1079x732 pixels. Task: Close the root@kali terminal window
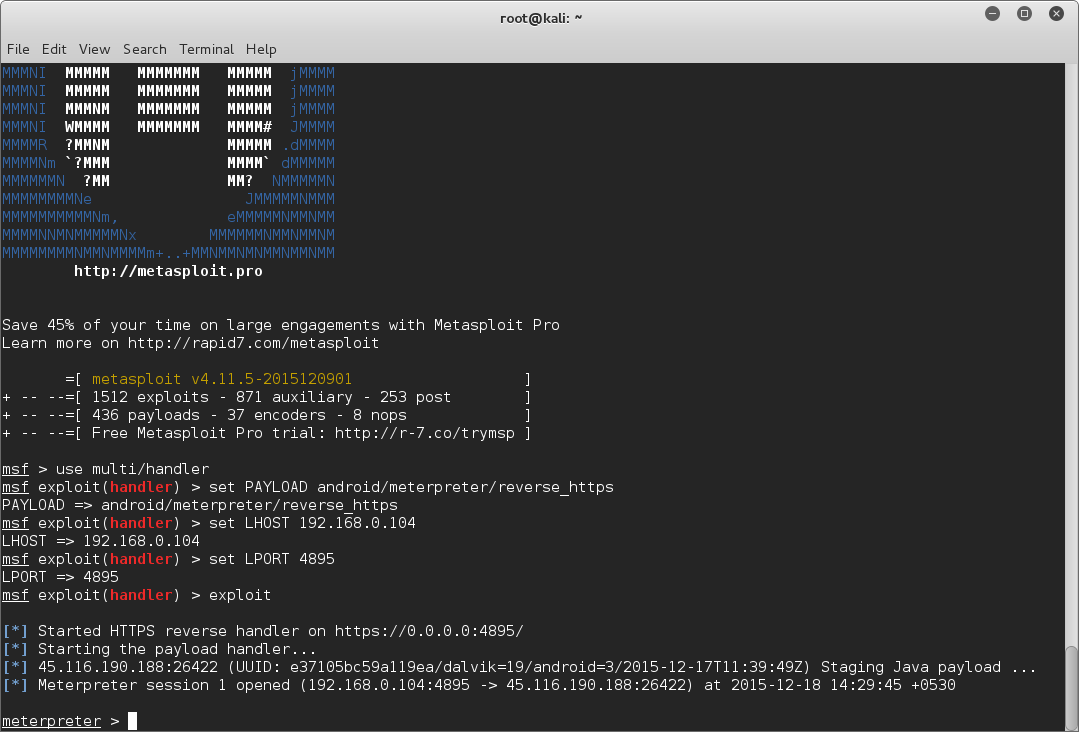click(1056, 14)
